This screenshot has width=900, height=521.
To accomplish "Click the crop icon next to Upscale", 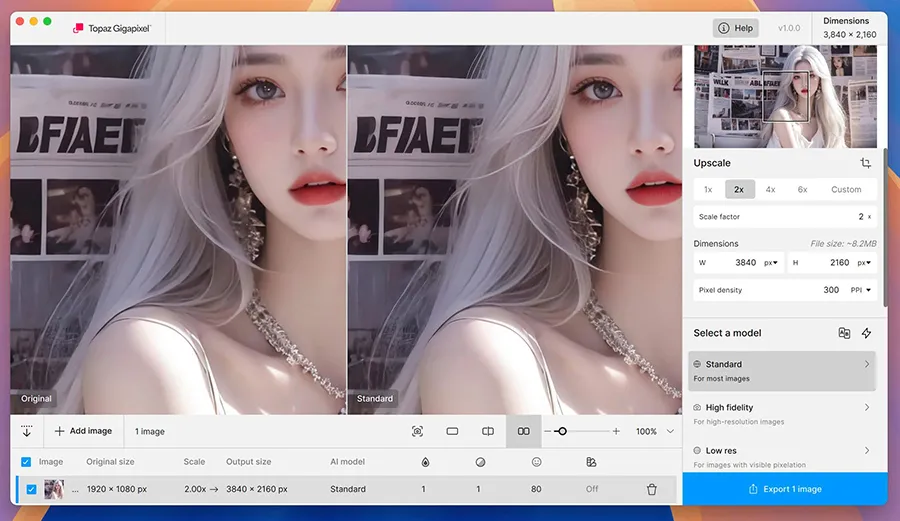I will click(x=865, y=163).
